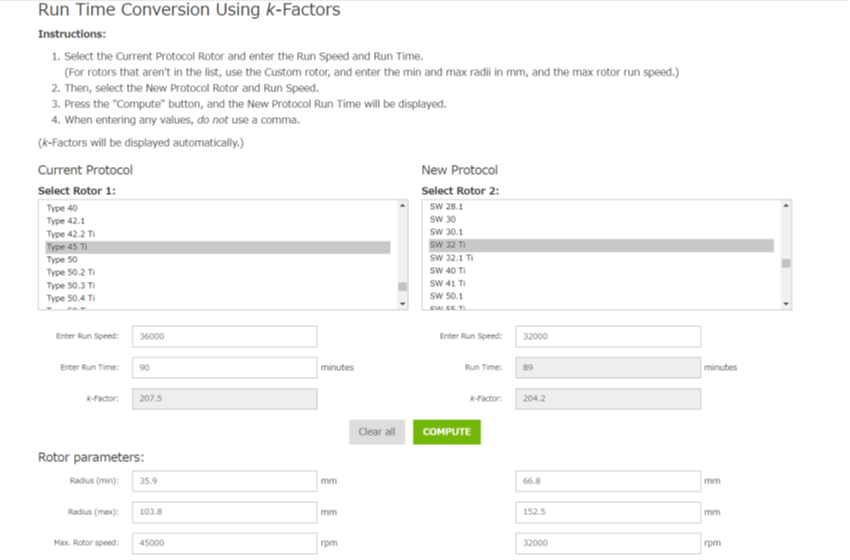Focus Max. Rotor speed field showing 45000

[224, 543]
